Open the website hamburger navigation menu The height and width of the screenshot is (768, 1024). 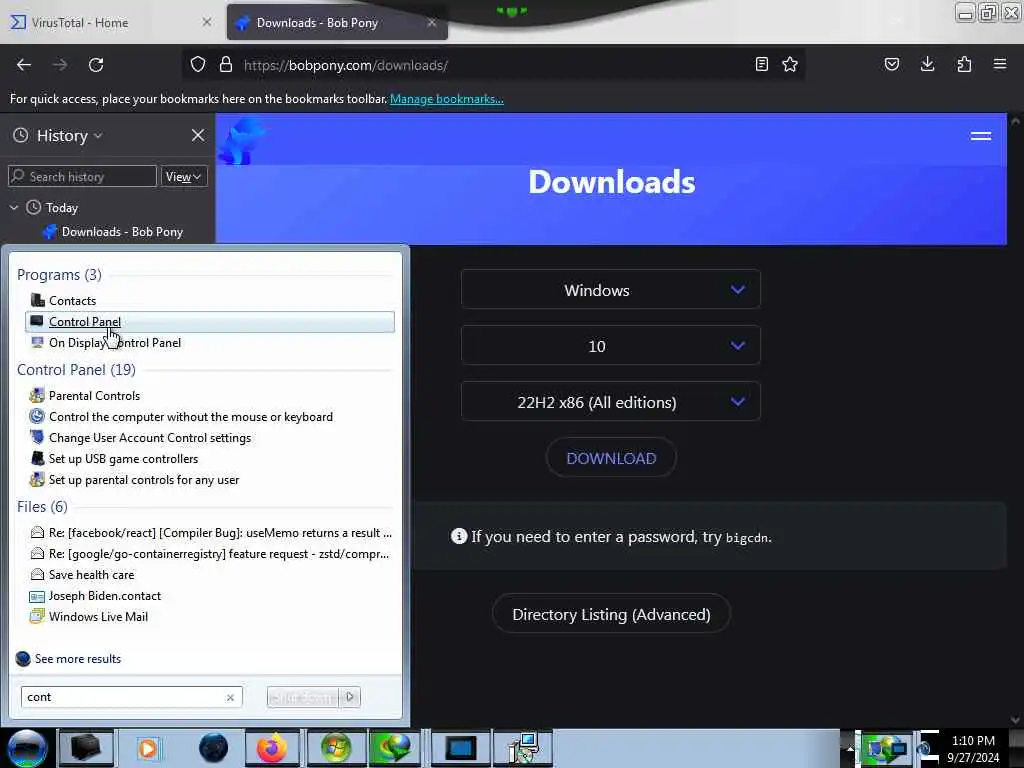[981, 136]
